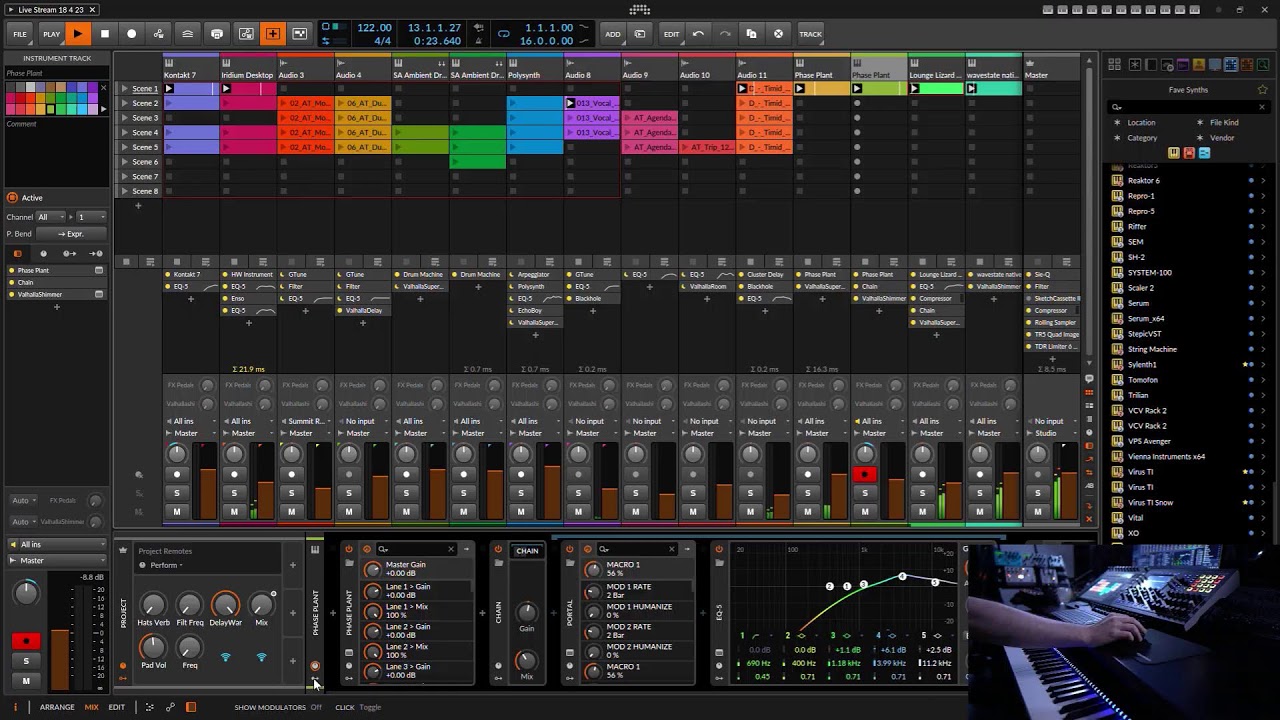Open the inspector All ins input dropdown
This screenshot has width=1280, height=720.
[56, 545]
